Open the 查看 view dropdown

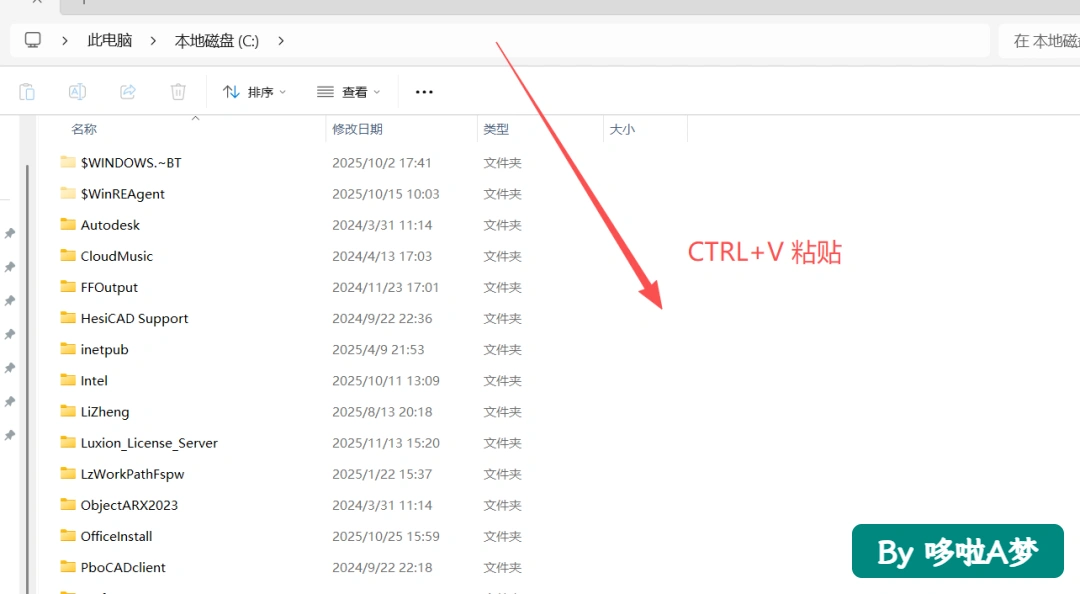(x=349, y=92)
